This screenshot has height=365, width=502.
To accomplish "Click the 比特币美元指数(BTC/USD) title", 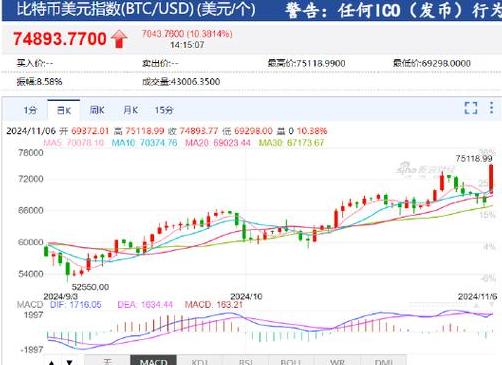I will click(136, 9).
